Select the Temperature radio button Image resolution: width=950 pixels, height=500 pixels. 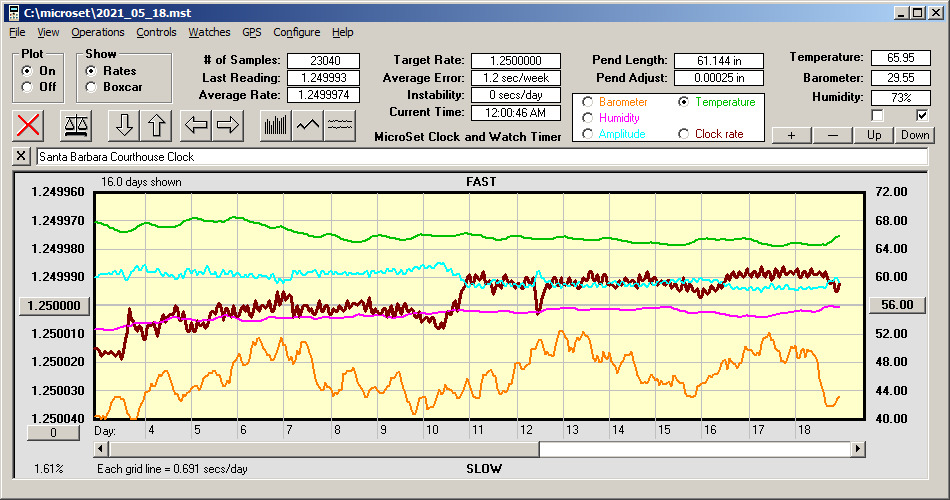[x=683, y=102]
